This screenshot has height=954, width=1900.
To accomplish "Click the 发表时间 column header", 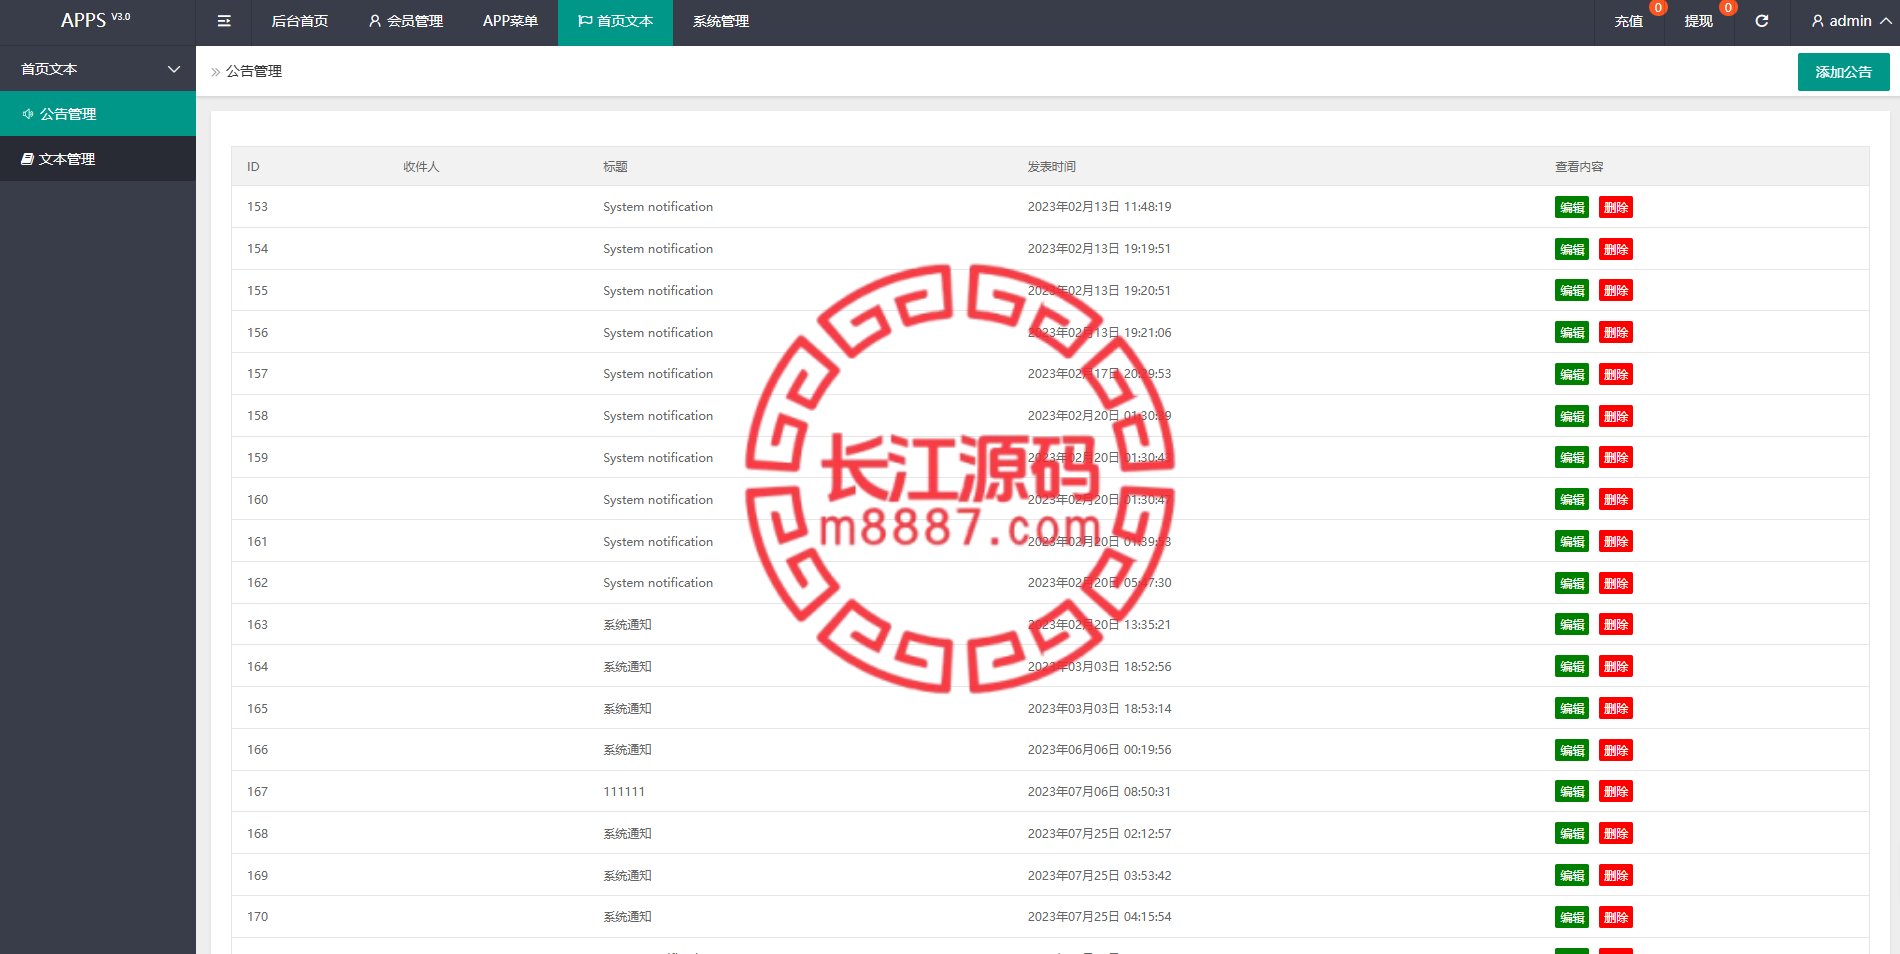I will [x=1052, y=167].
